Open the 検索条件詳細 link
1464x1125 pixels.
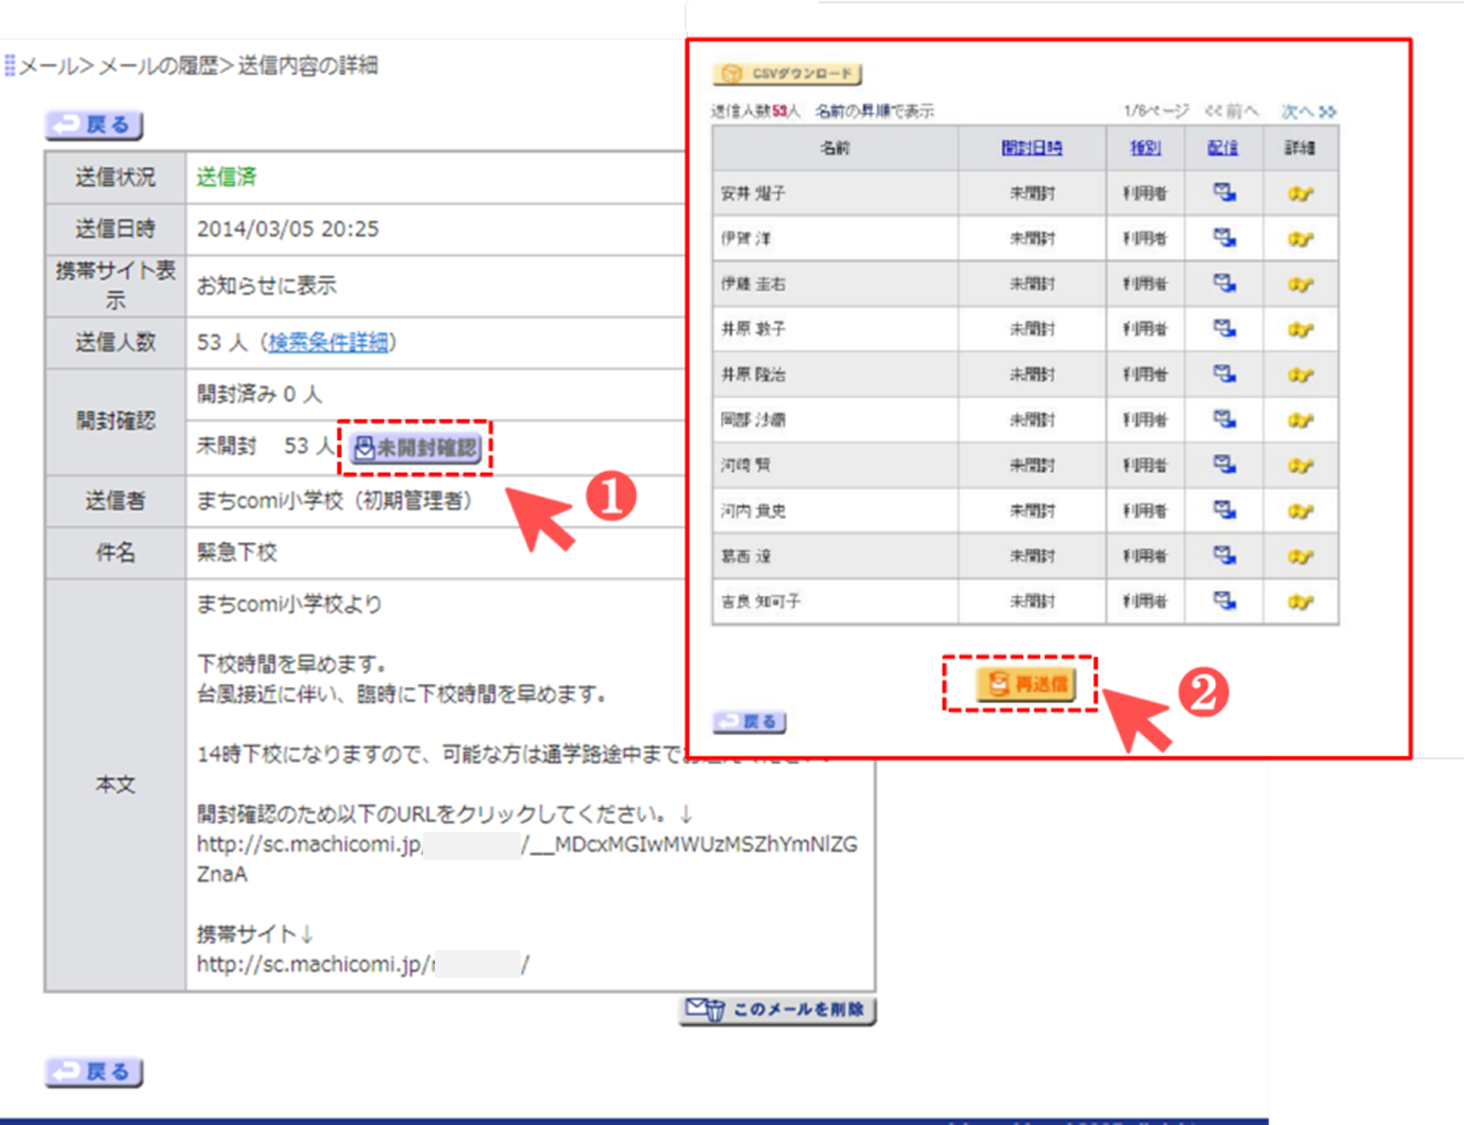click(328, 342)
